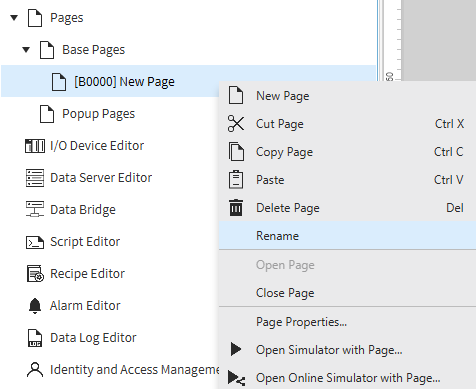Open Alarm Editor
Image resolution: width=476 pixels, height=389 pixels.
[85, 306]
